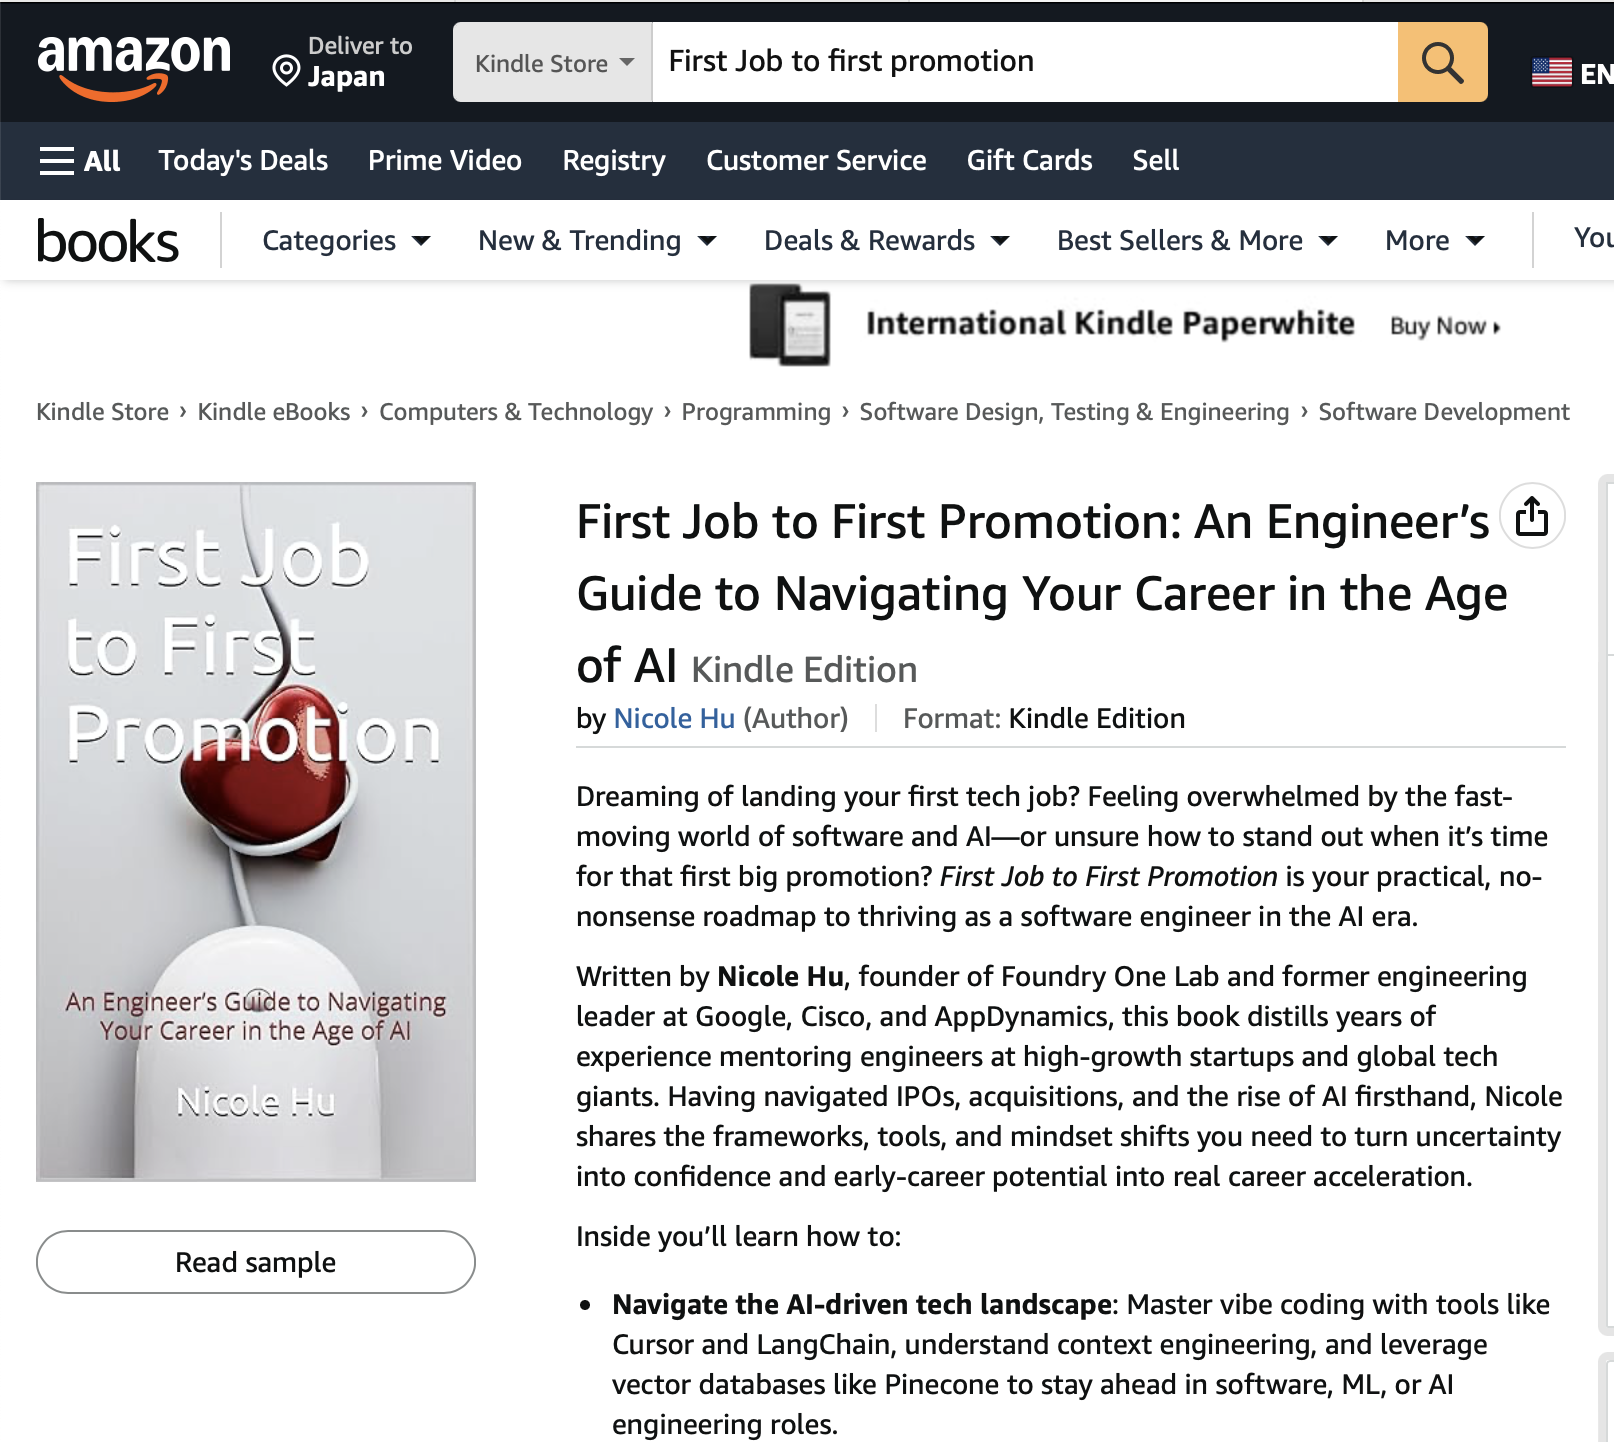Click the US flag language icon

[1552, 68]
